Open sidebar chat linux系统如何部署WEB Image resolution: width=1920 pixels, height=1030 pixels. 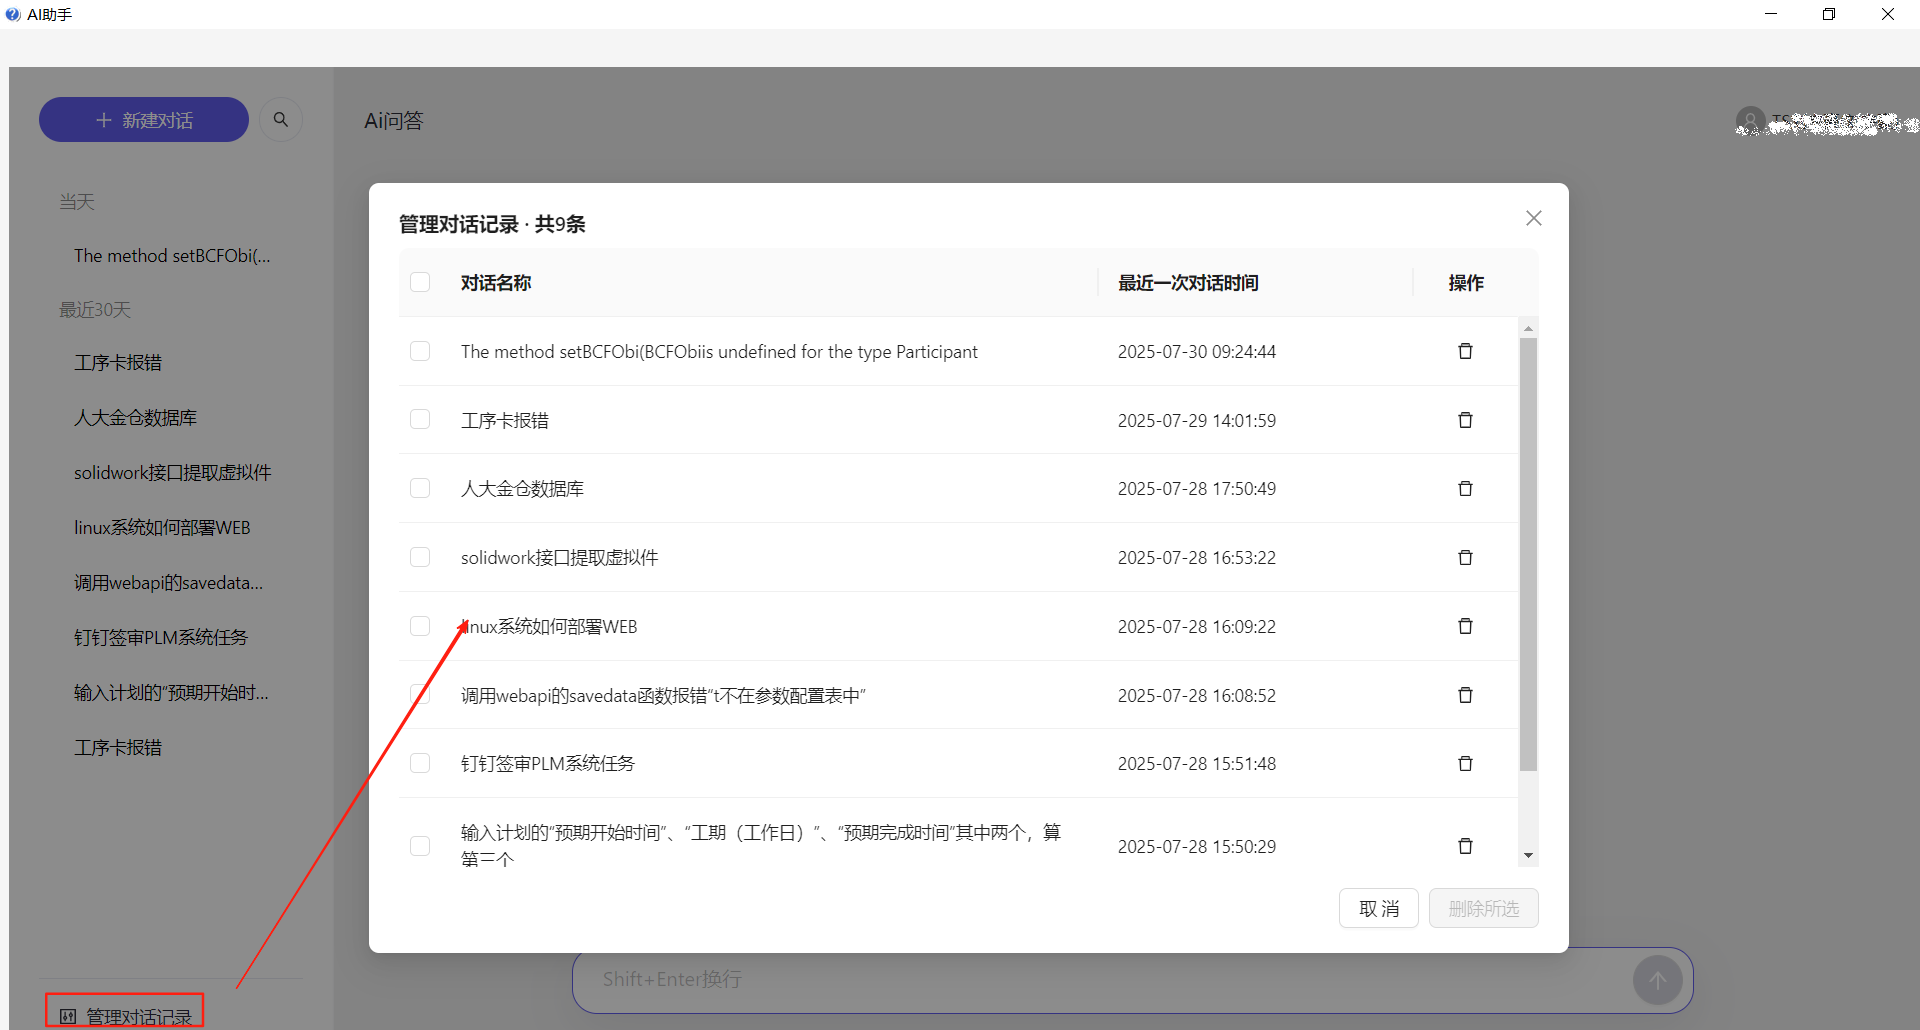162,528
